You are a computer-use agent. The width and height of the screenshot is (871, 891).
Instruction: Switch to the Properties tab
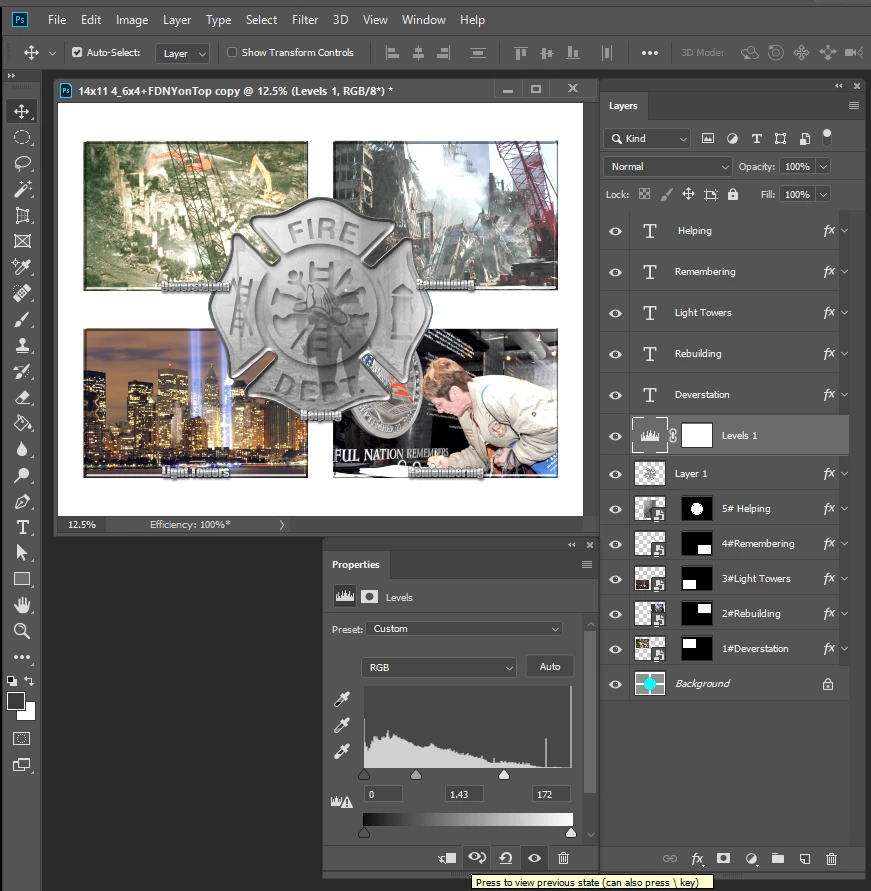click(x=356, y=564)
